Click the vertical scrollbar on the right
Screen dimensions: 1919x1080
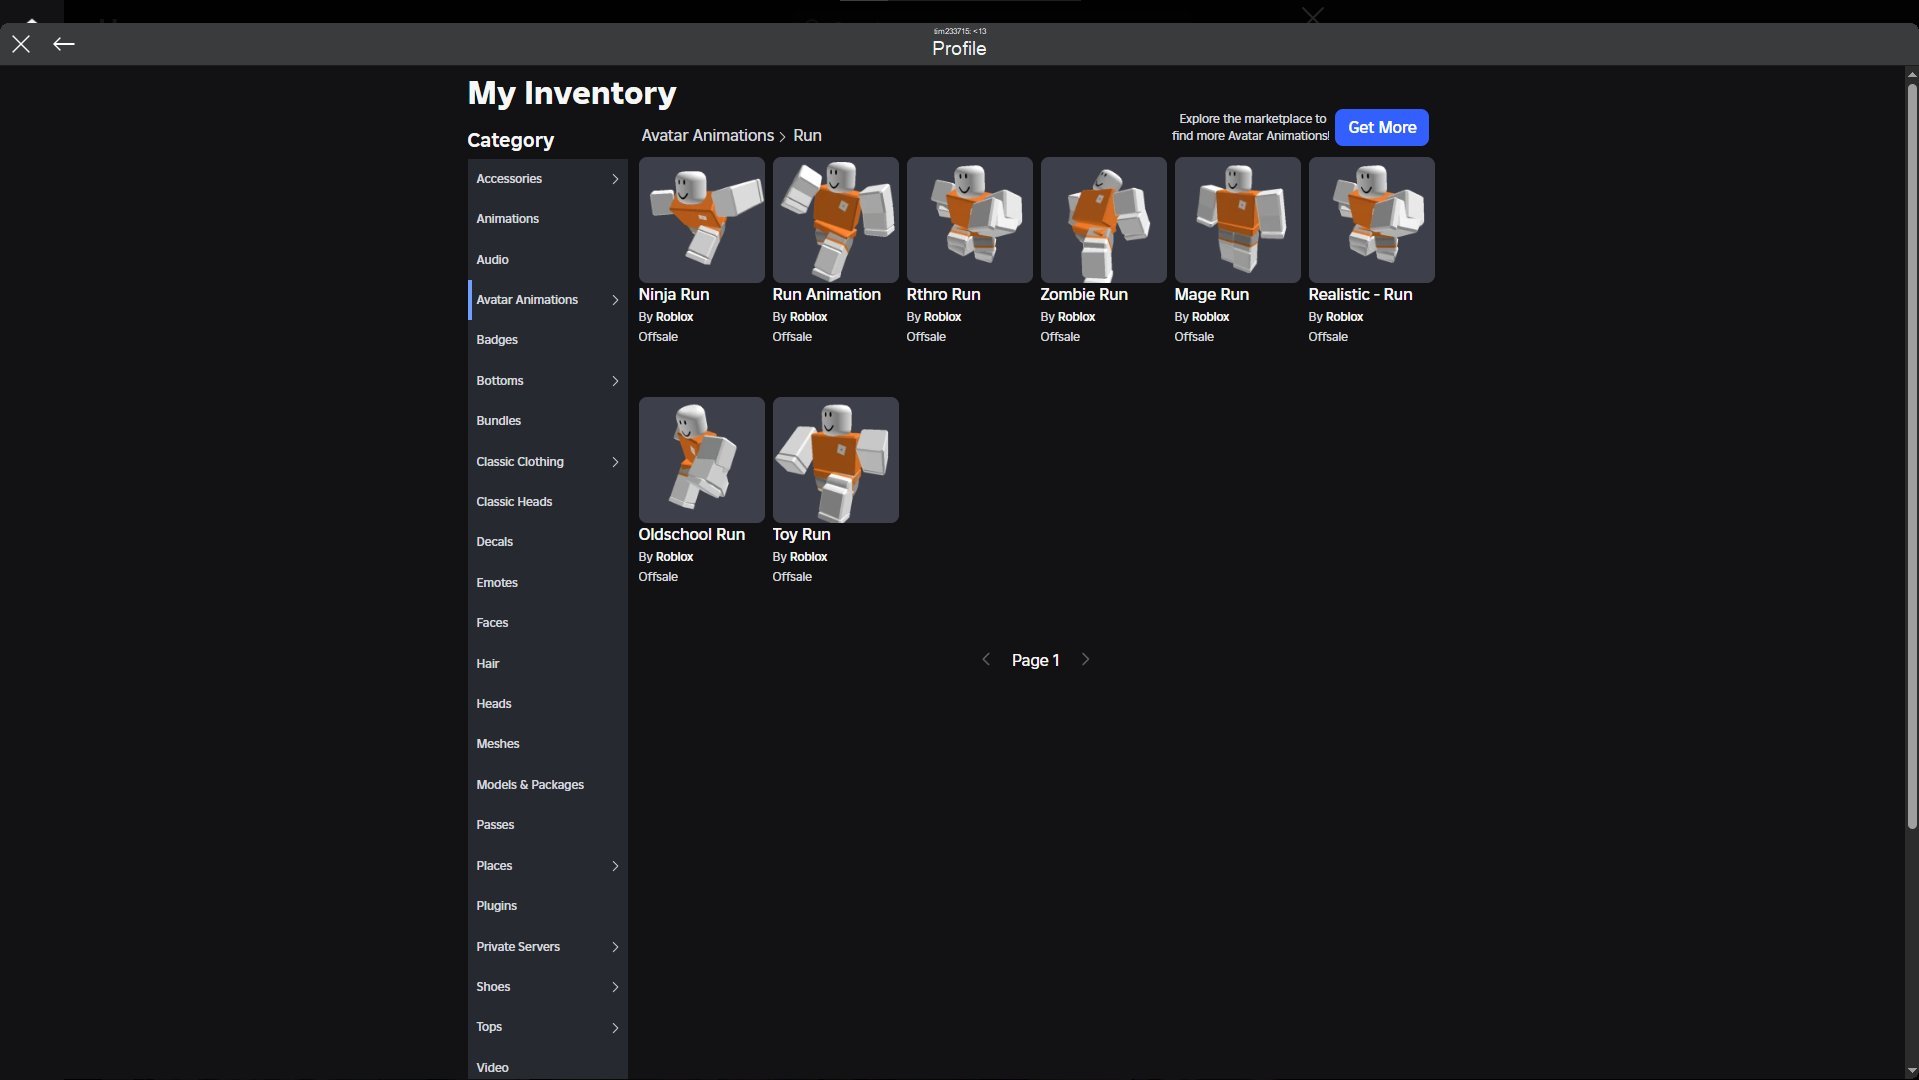click(1911, 455)
